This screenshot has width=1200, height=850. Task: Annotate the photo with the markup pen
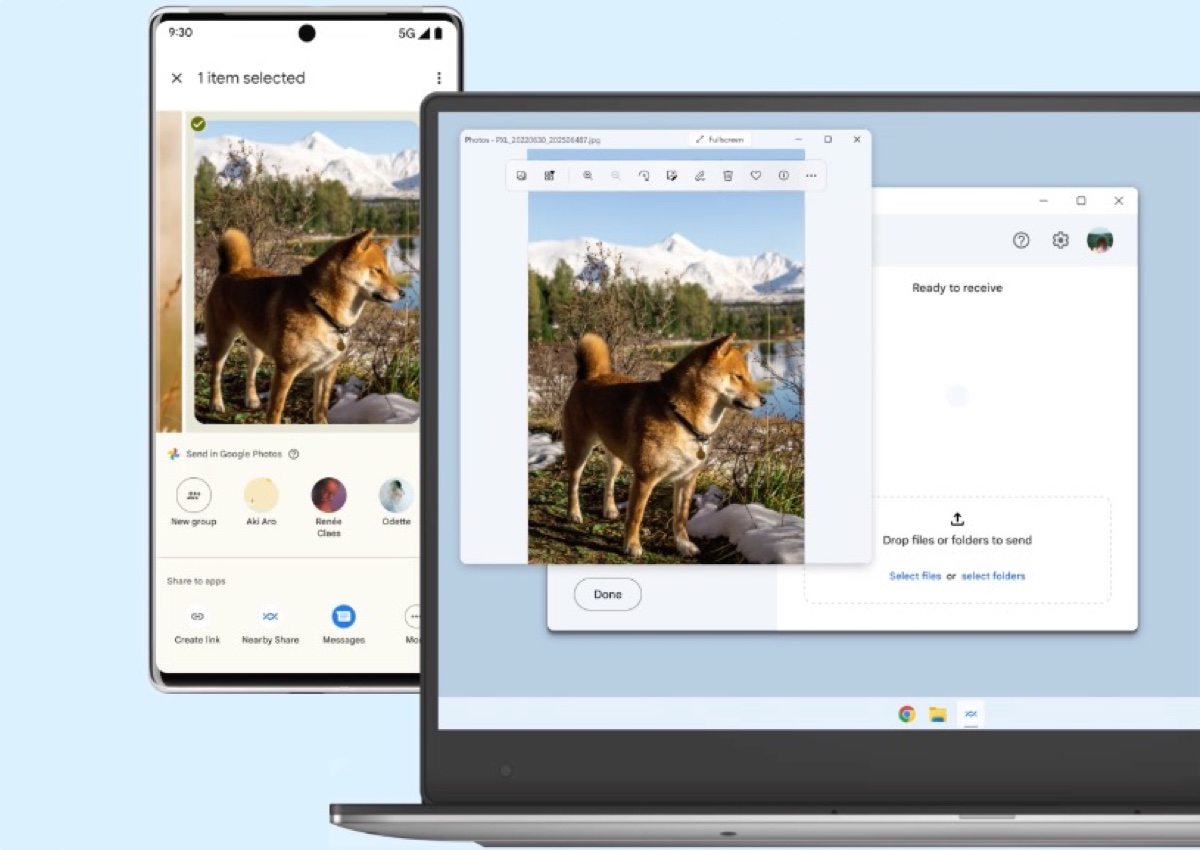coord(700,175)
